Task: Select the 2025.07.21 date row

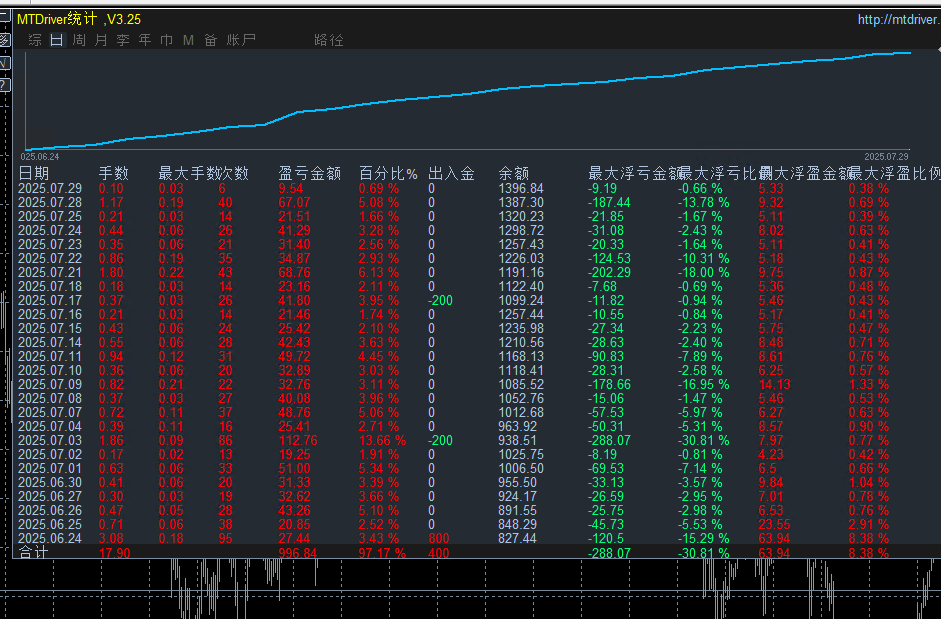Action: 50,273
